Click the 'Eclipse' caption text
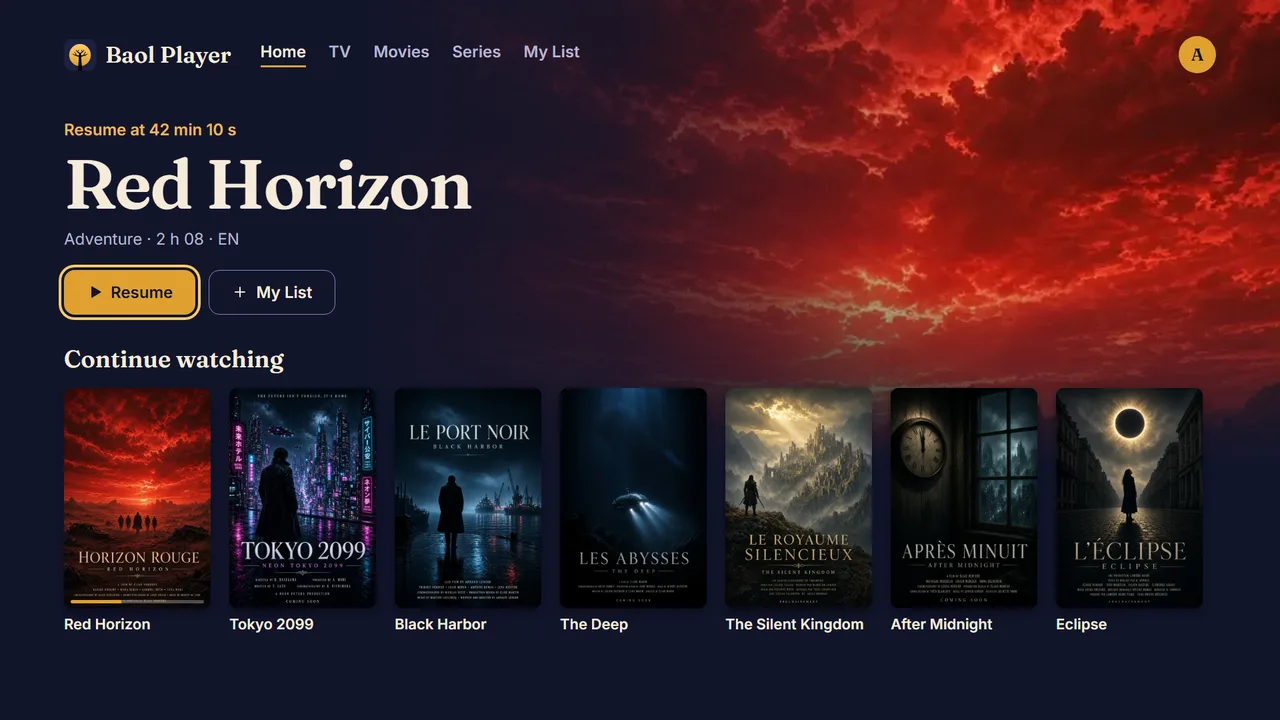 click(x=1081, y=624)
